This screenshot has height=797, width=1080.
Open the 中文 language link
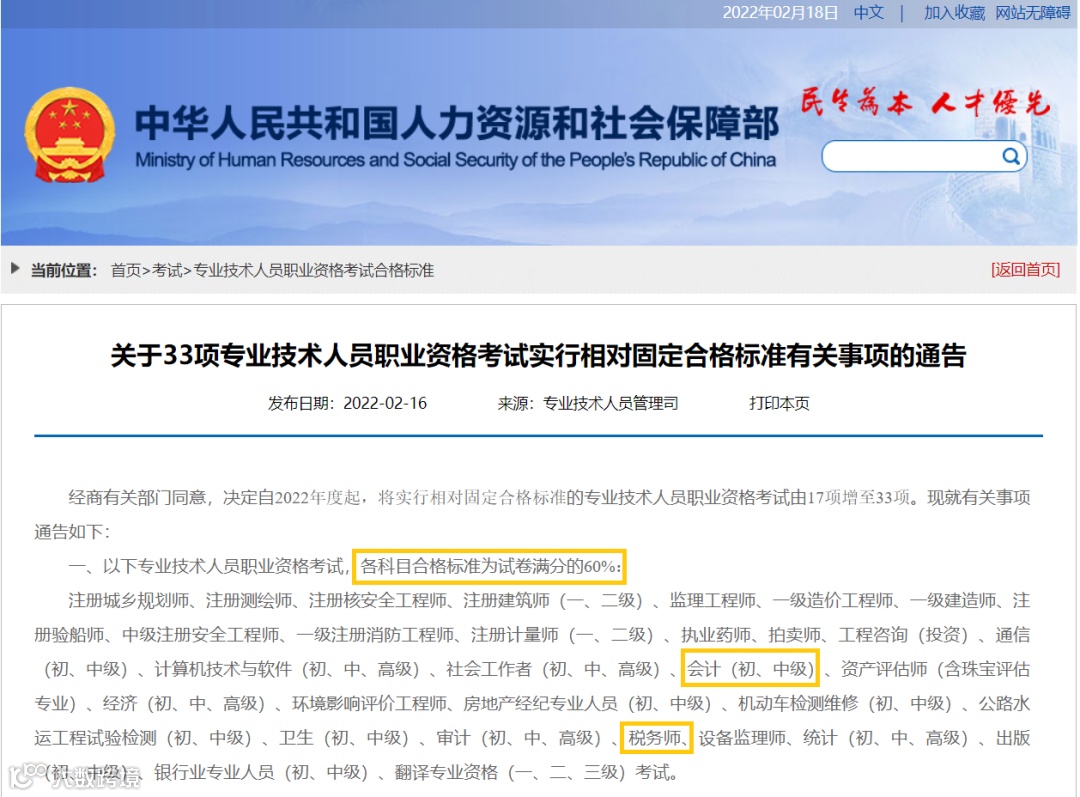pyautogui.click(x=869, y=12)
